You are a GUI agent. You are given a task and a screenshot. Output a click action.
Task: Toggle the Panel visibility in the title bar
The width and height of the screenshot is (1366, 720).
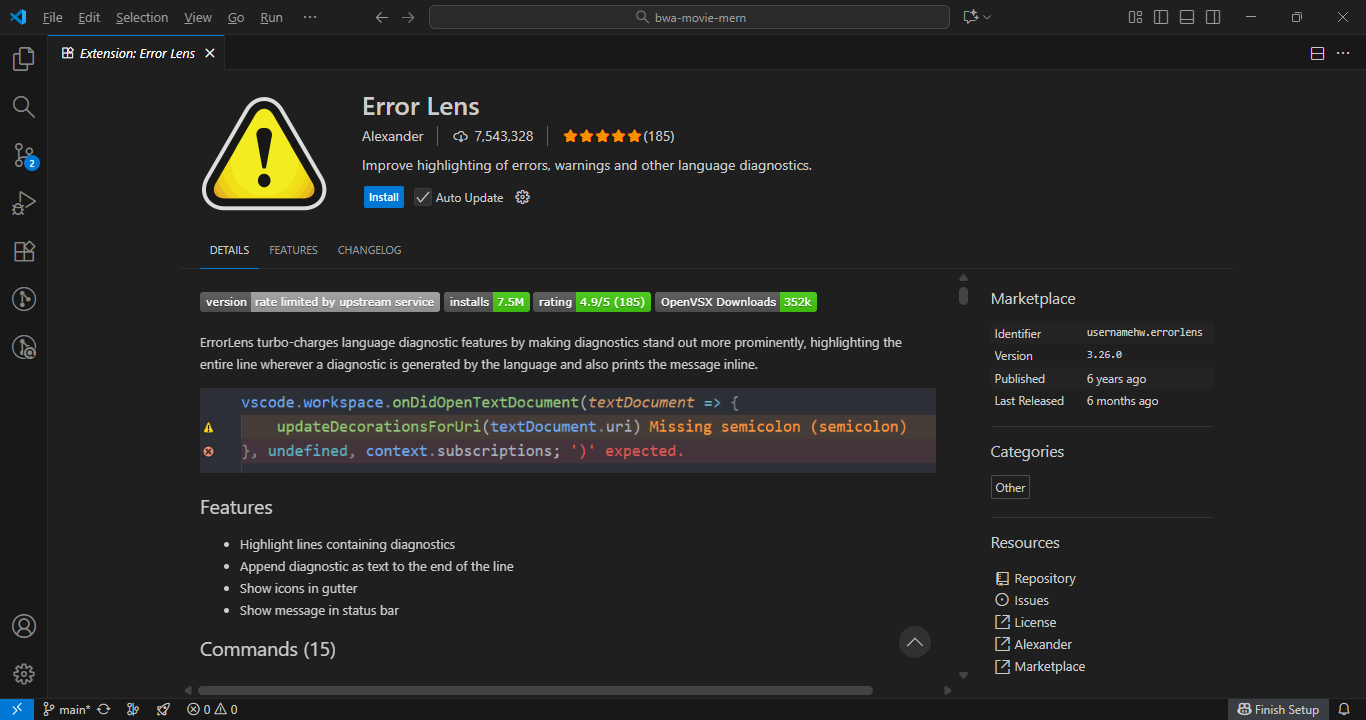tap(1186, 17)
